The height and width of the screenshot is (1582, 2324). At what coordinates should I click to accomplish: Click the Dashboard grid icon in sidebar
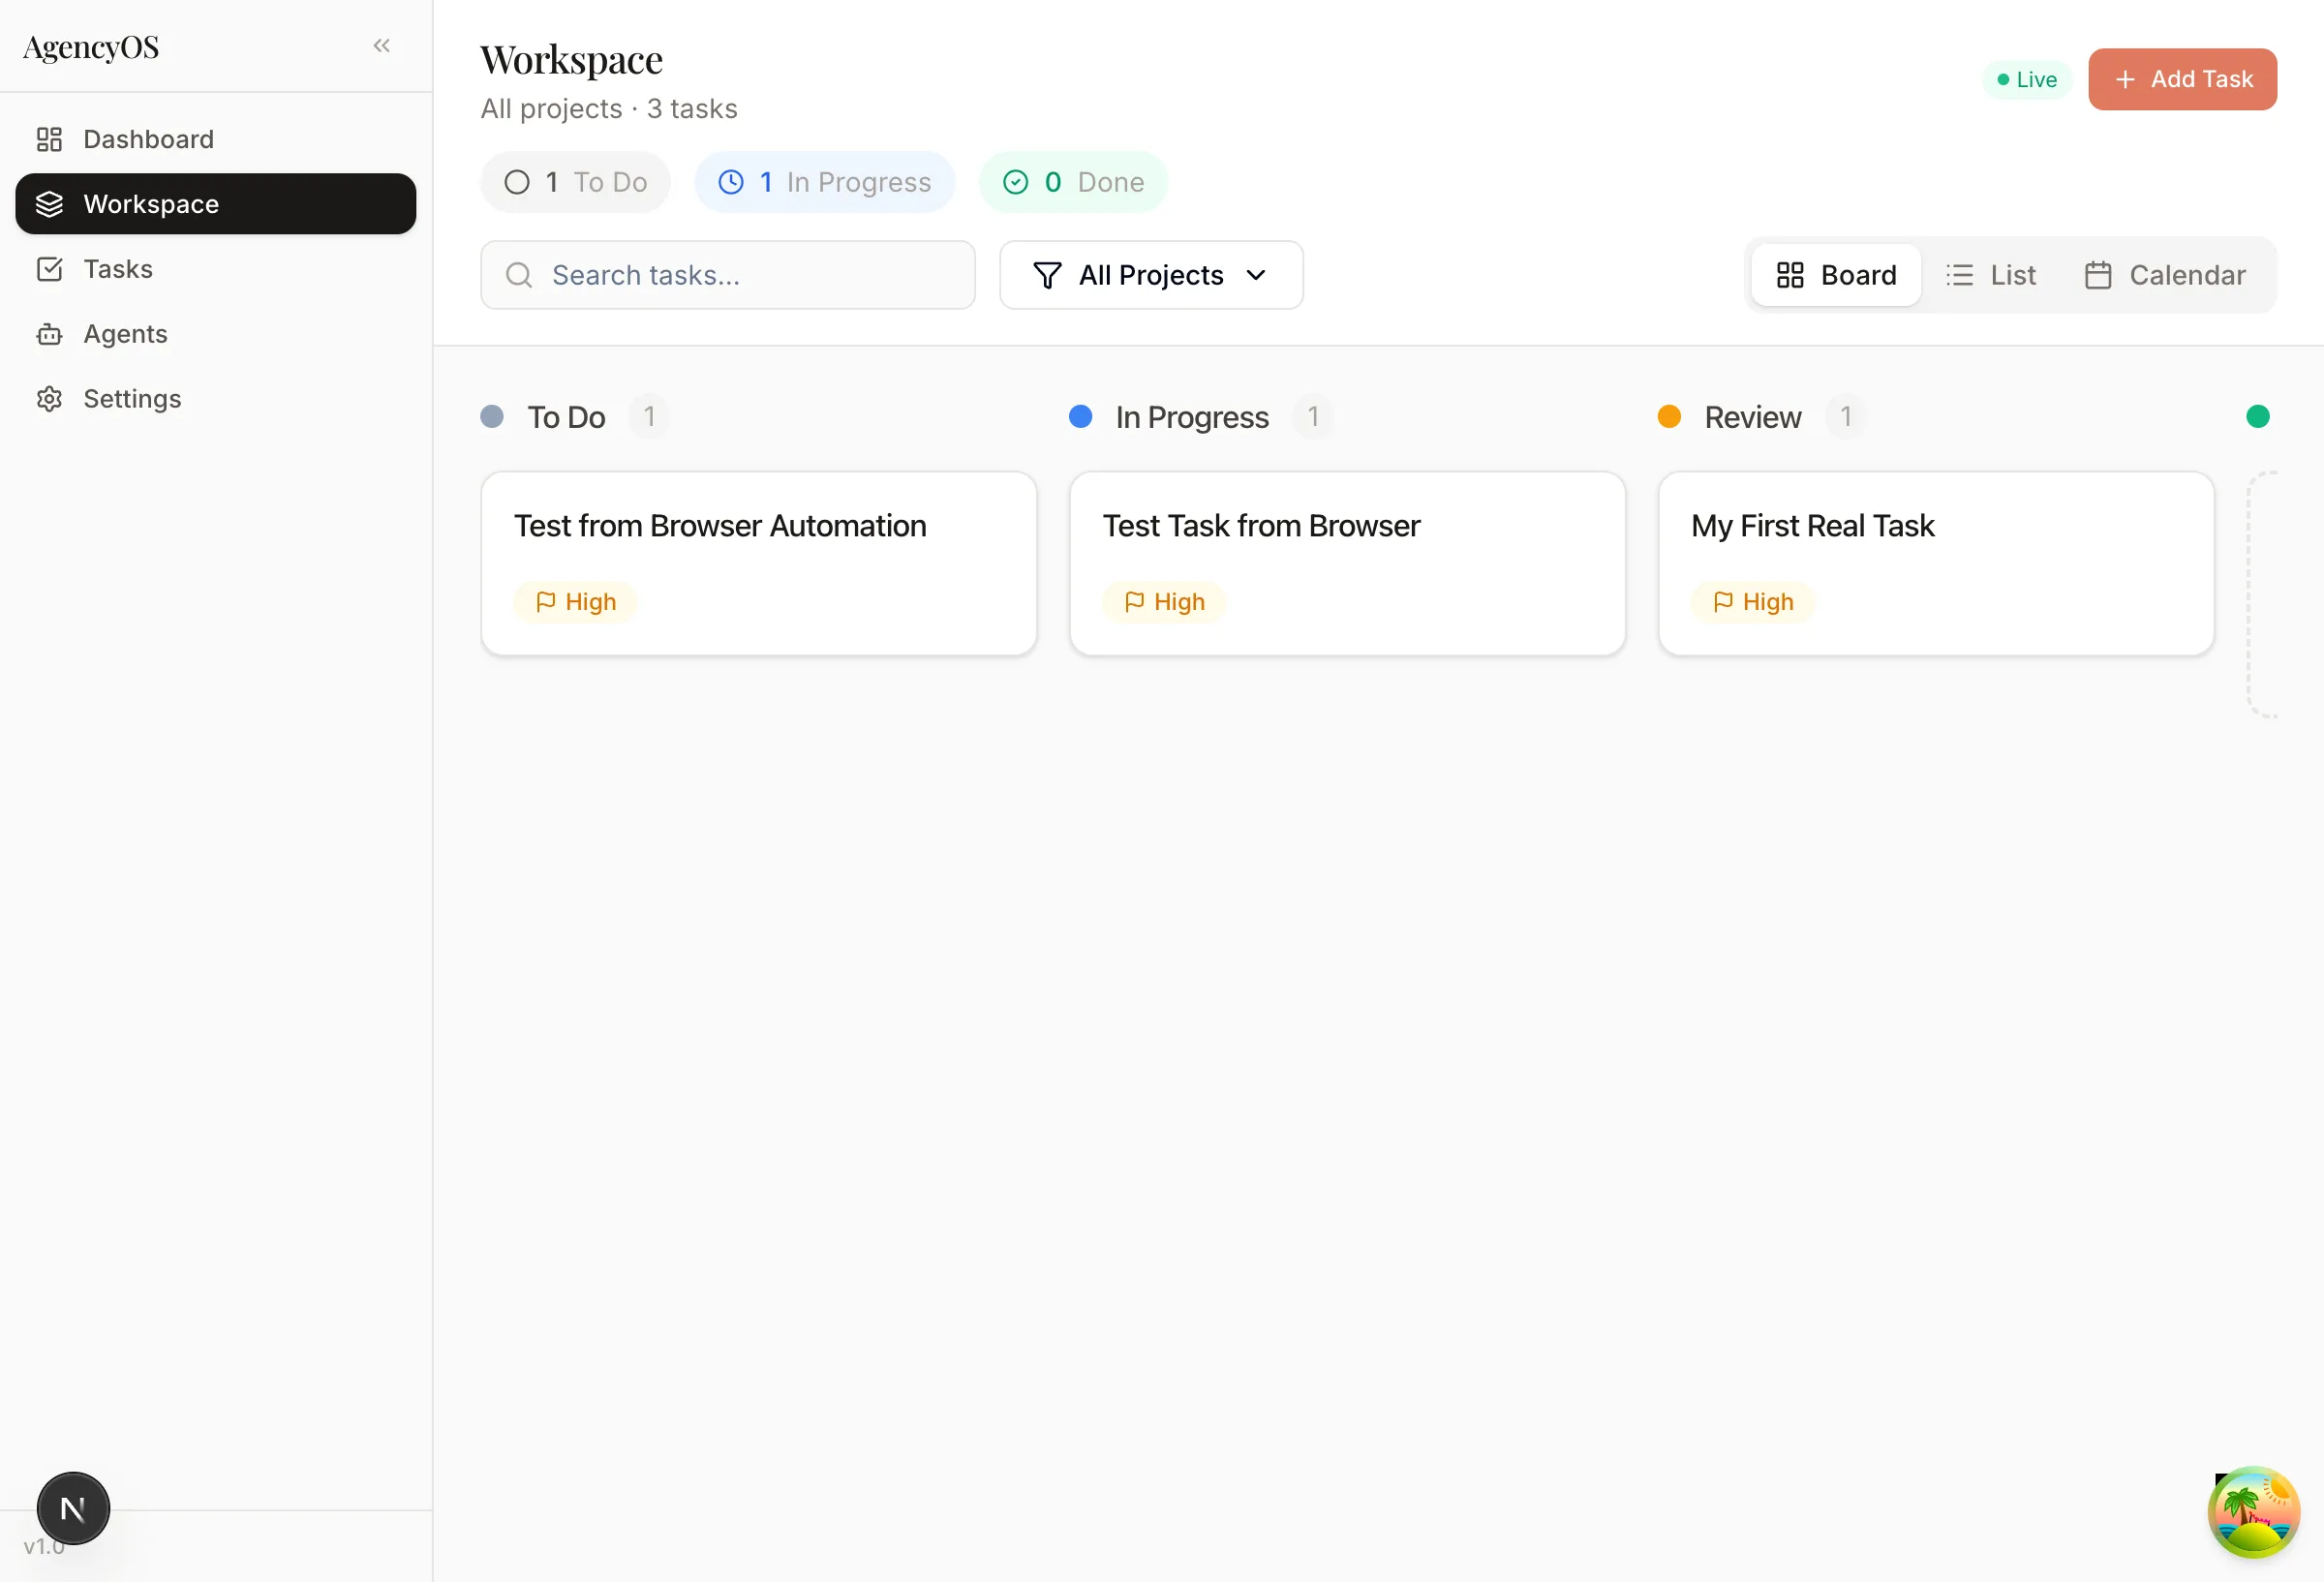pyautogui.click(x=49, y=139)
